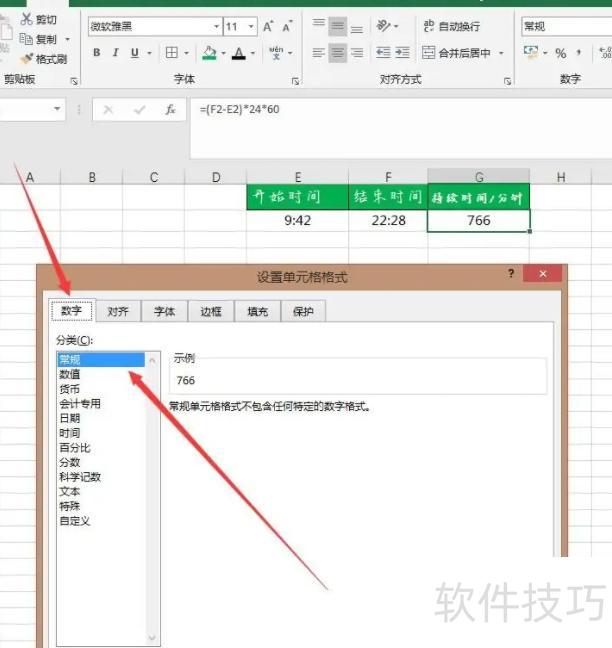The height and width of the screenshot is (648, 612).
Task: Select column G header
Action: point(479,177)
